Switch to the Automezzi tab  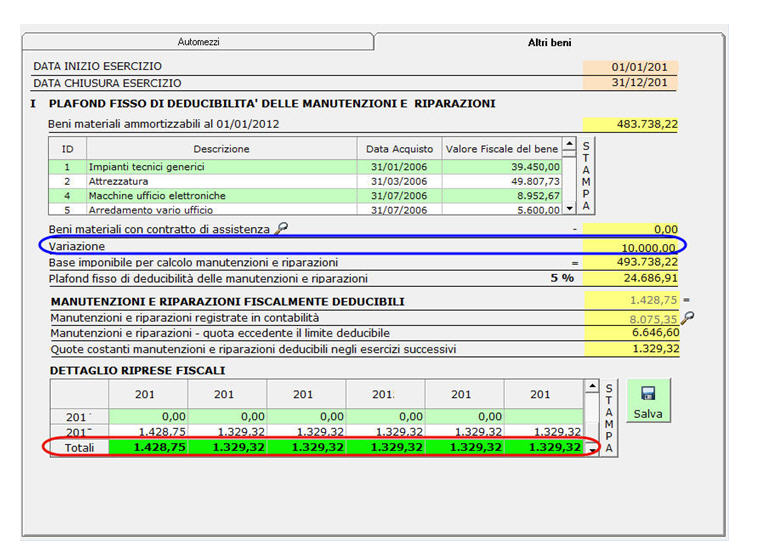point(198,42)
